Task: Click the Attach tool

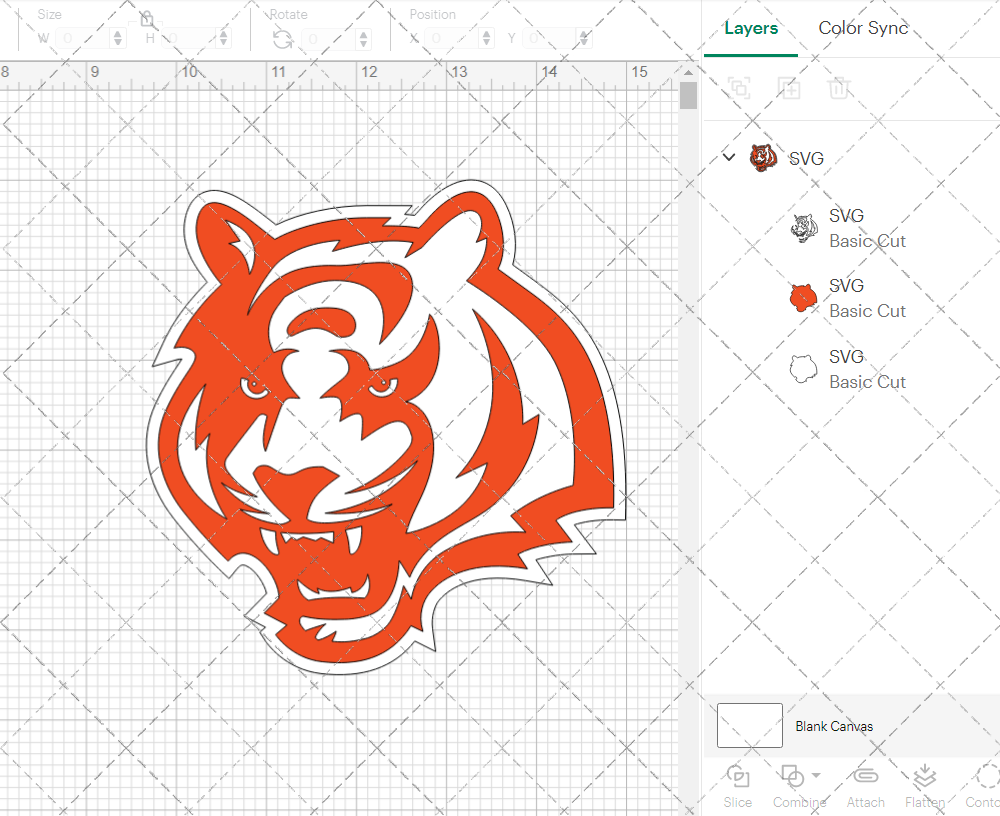Action: (865, 787)
